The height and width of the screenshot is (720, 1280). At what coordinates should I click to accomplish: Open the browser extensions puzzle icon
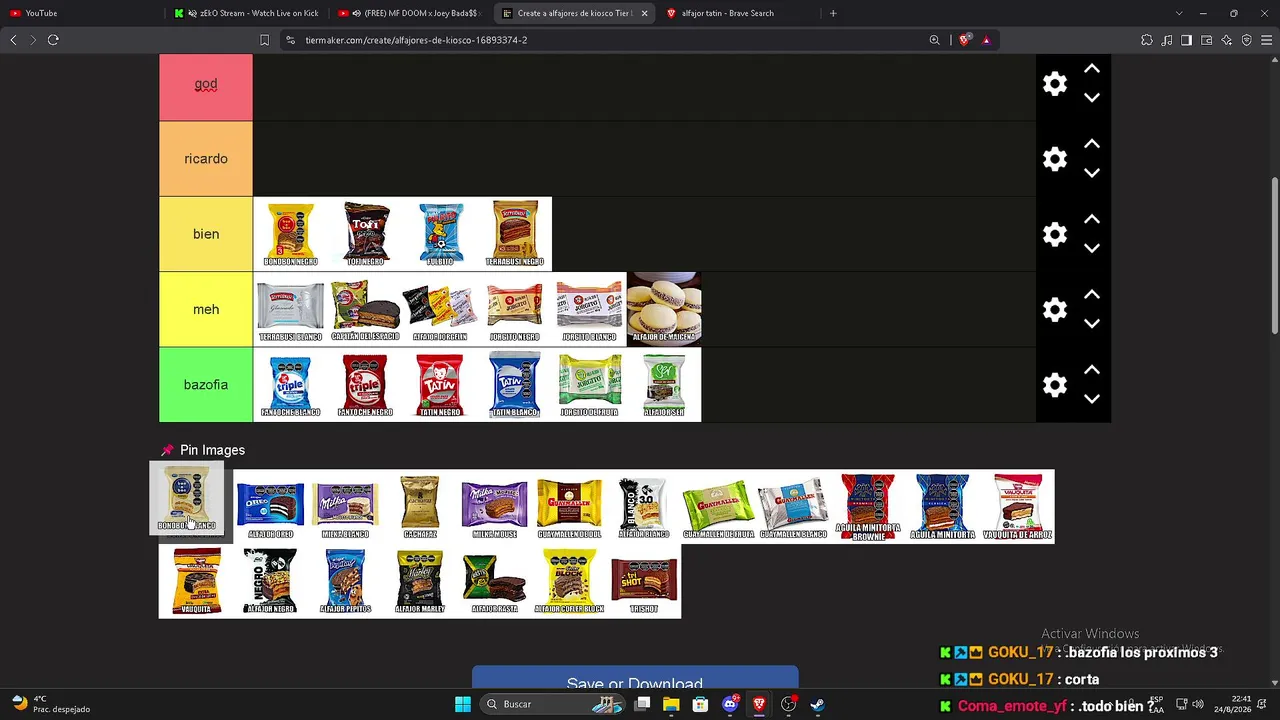tap(1147, 40)
